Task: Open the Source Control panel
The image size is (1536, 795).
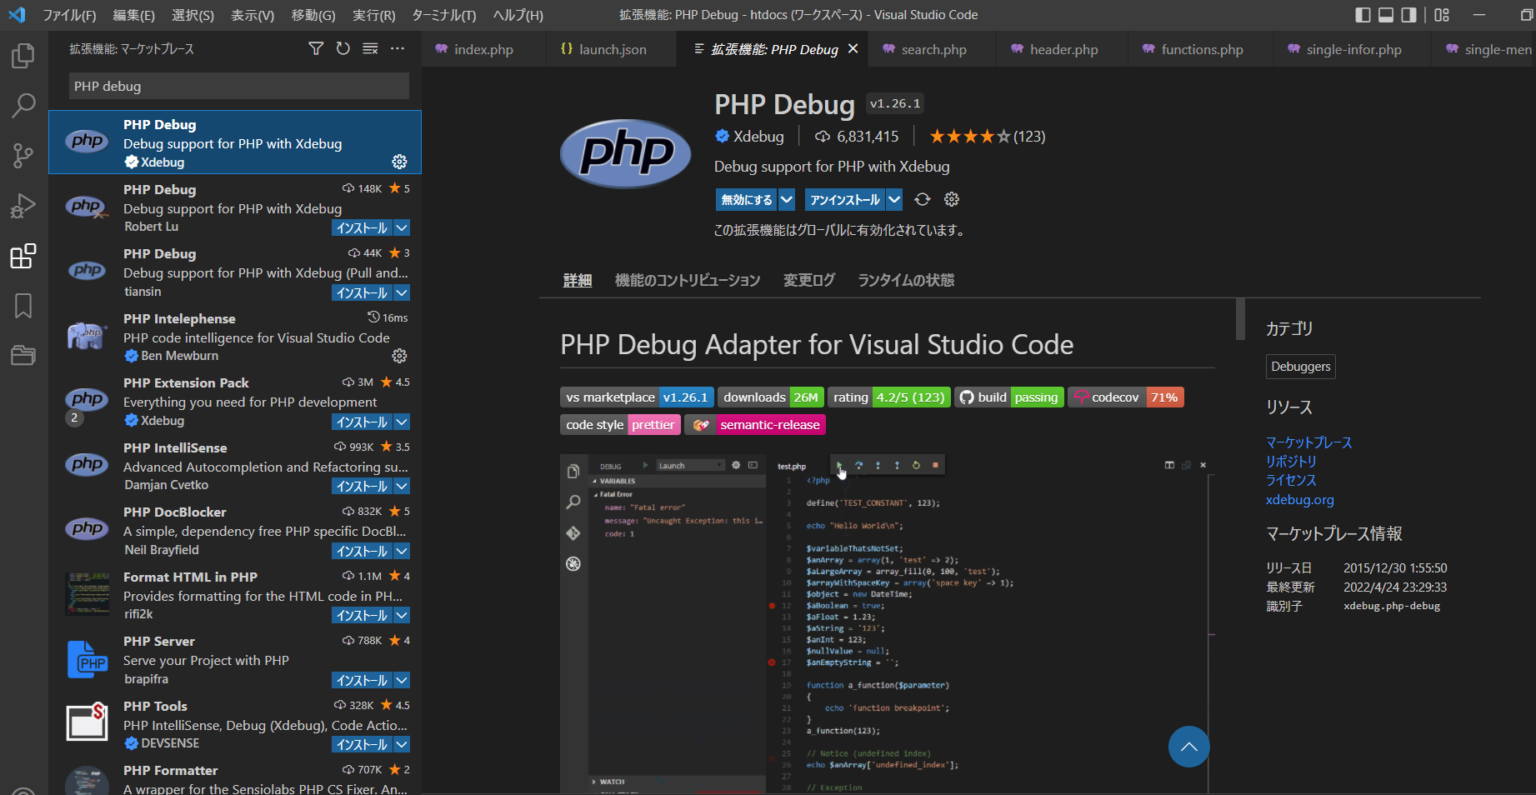Action: (23, 156)
